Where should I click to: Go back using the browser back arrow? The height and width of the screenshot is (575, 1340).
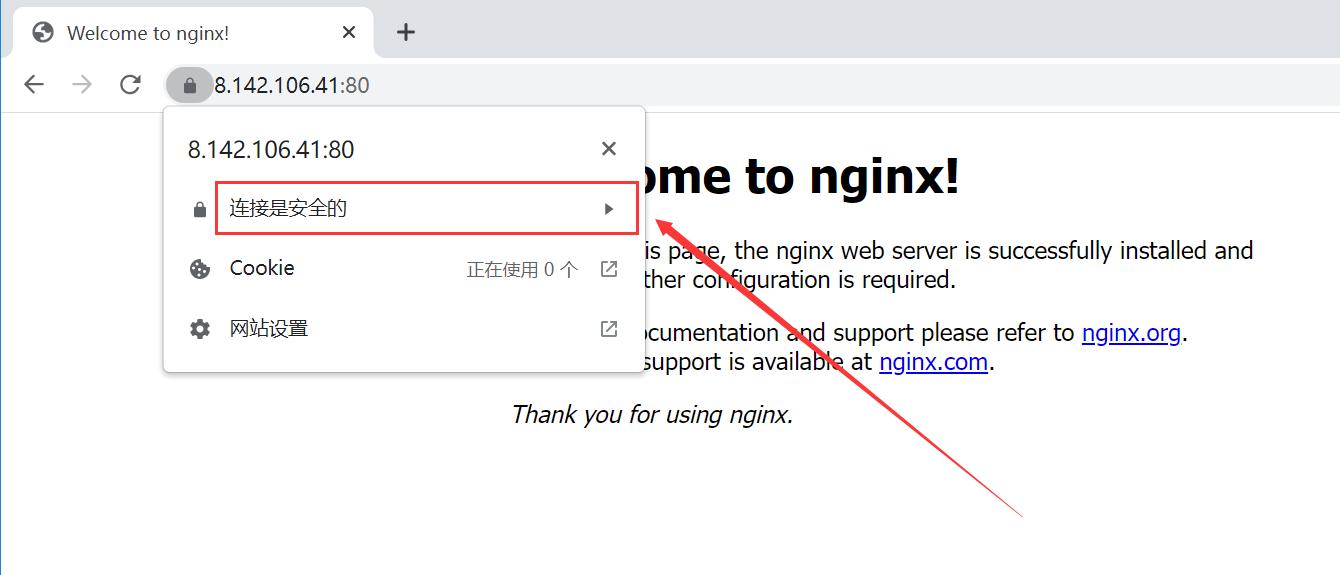tap(34, 85)
